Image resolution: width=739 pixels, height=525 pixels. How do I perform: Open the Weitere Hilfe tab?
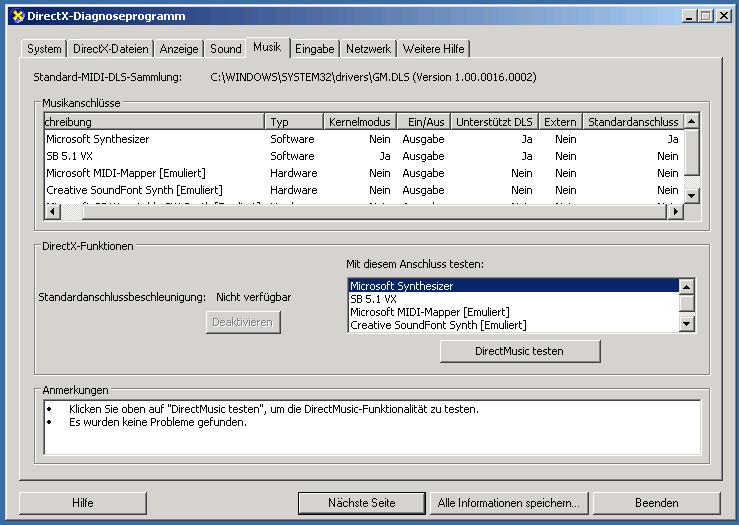pos(434,49)
